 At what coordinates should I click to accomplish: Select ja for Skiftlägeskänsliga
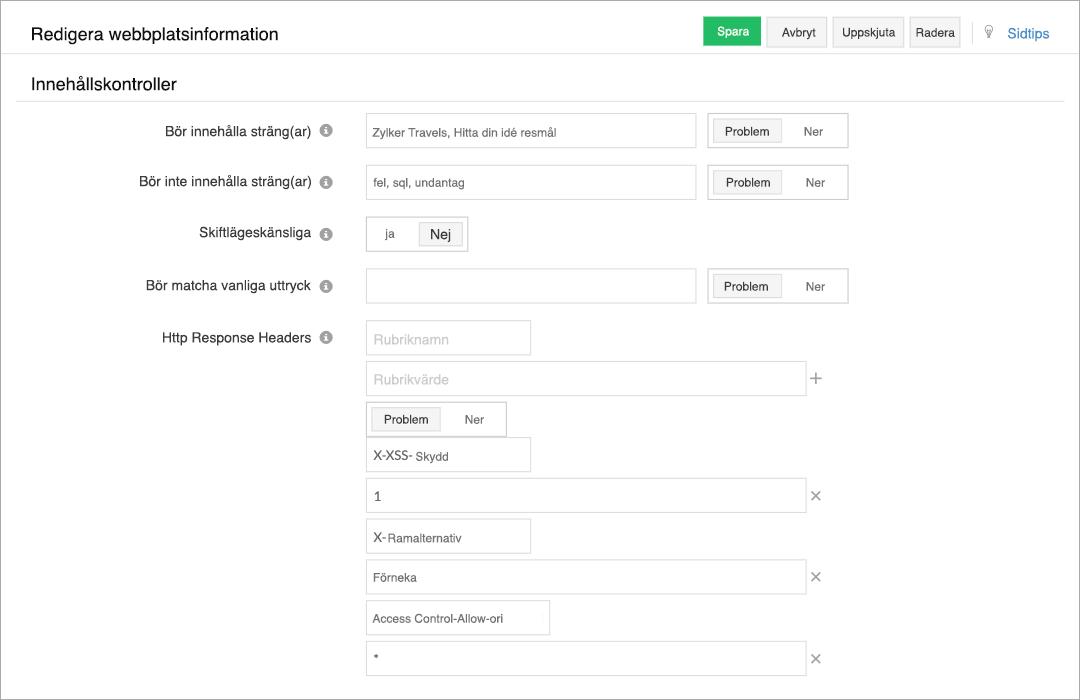pyautogui.click(x=389, y=234)
